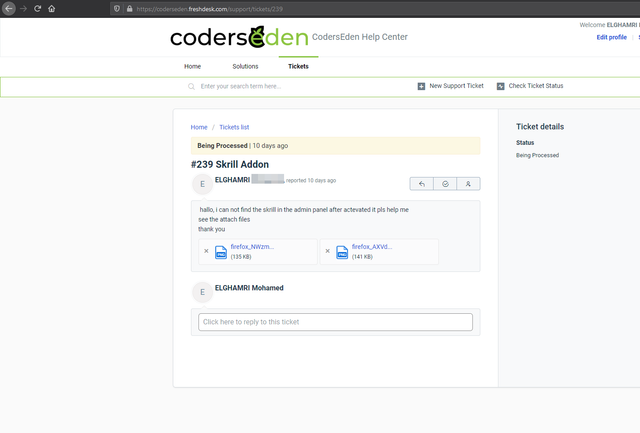Click Check Ticket Status link
The height and width of the screenshot is (433, 640).
[x=536, y=86]
